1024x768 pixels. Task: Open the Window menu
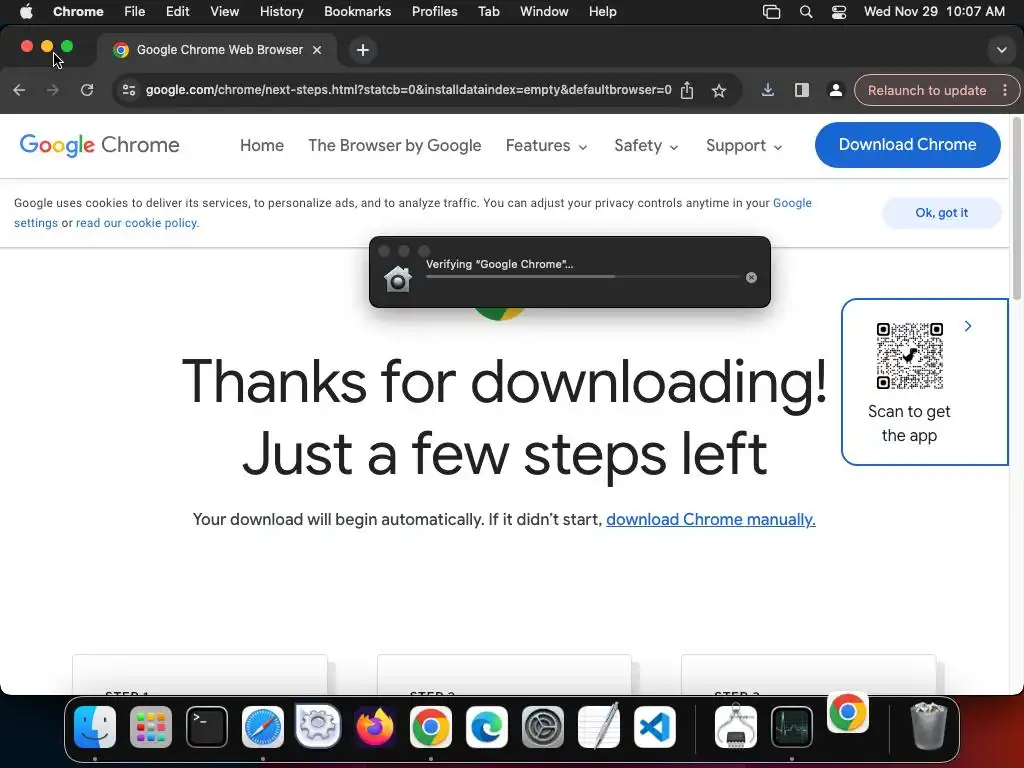click(544, 12)
